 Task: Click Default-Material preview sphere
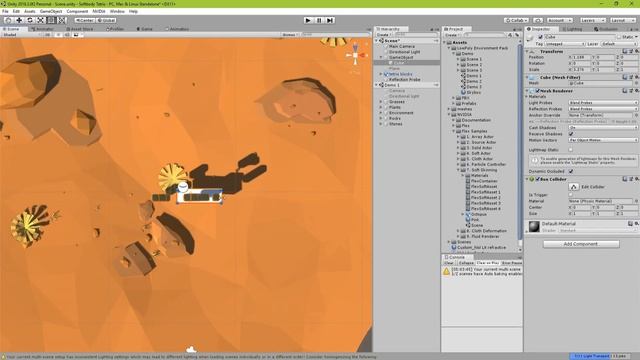pyautogui.click(x=534, y=227)
